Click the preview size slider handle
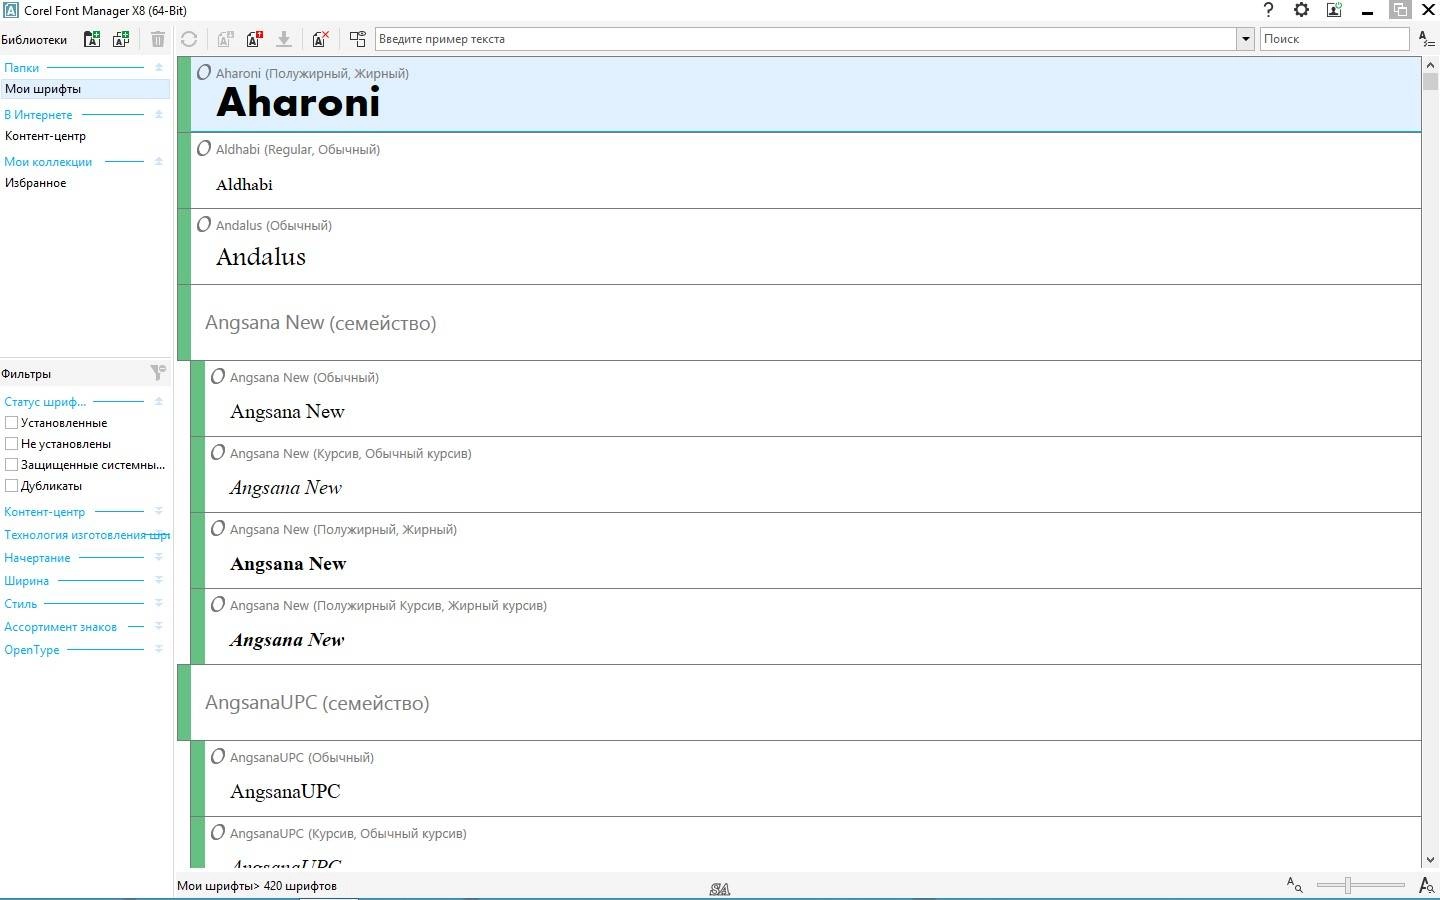This screenshot has width=1440, height=900. point(1348,885)
